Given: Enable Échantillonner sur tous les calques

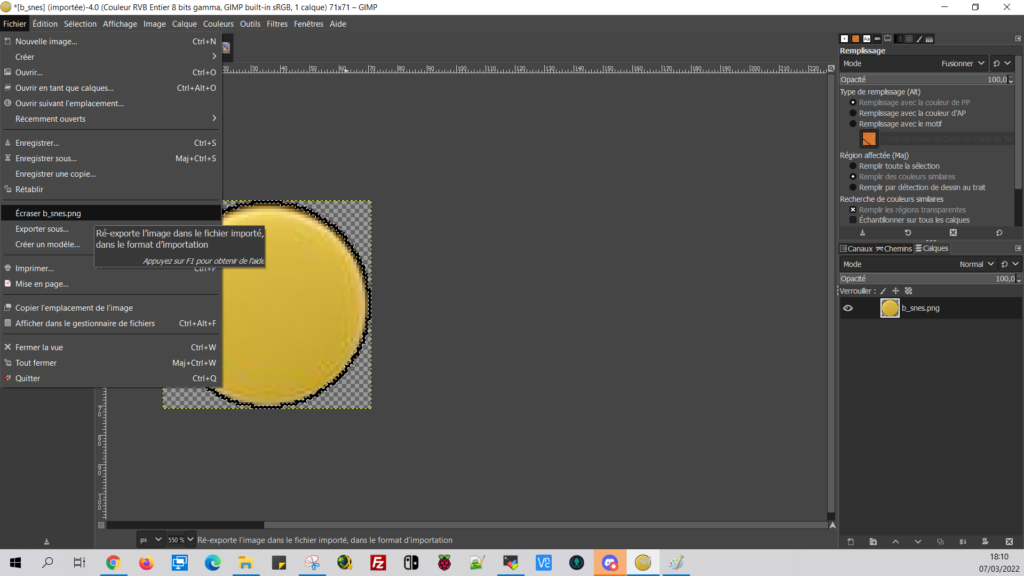Looking at the screenshot, I should point(853,220).
